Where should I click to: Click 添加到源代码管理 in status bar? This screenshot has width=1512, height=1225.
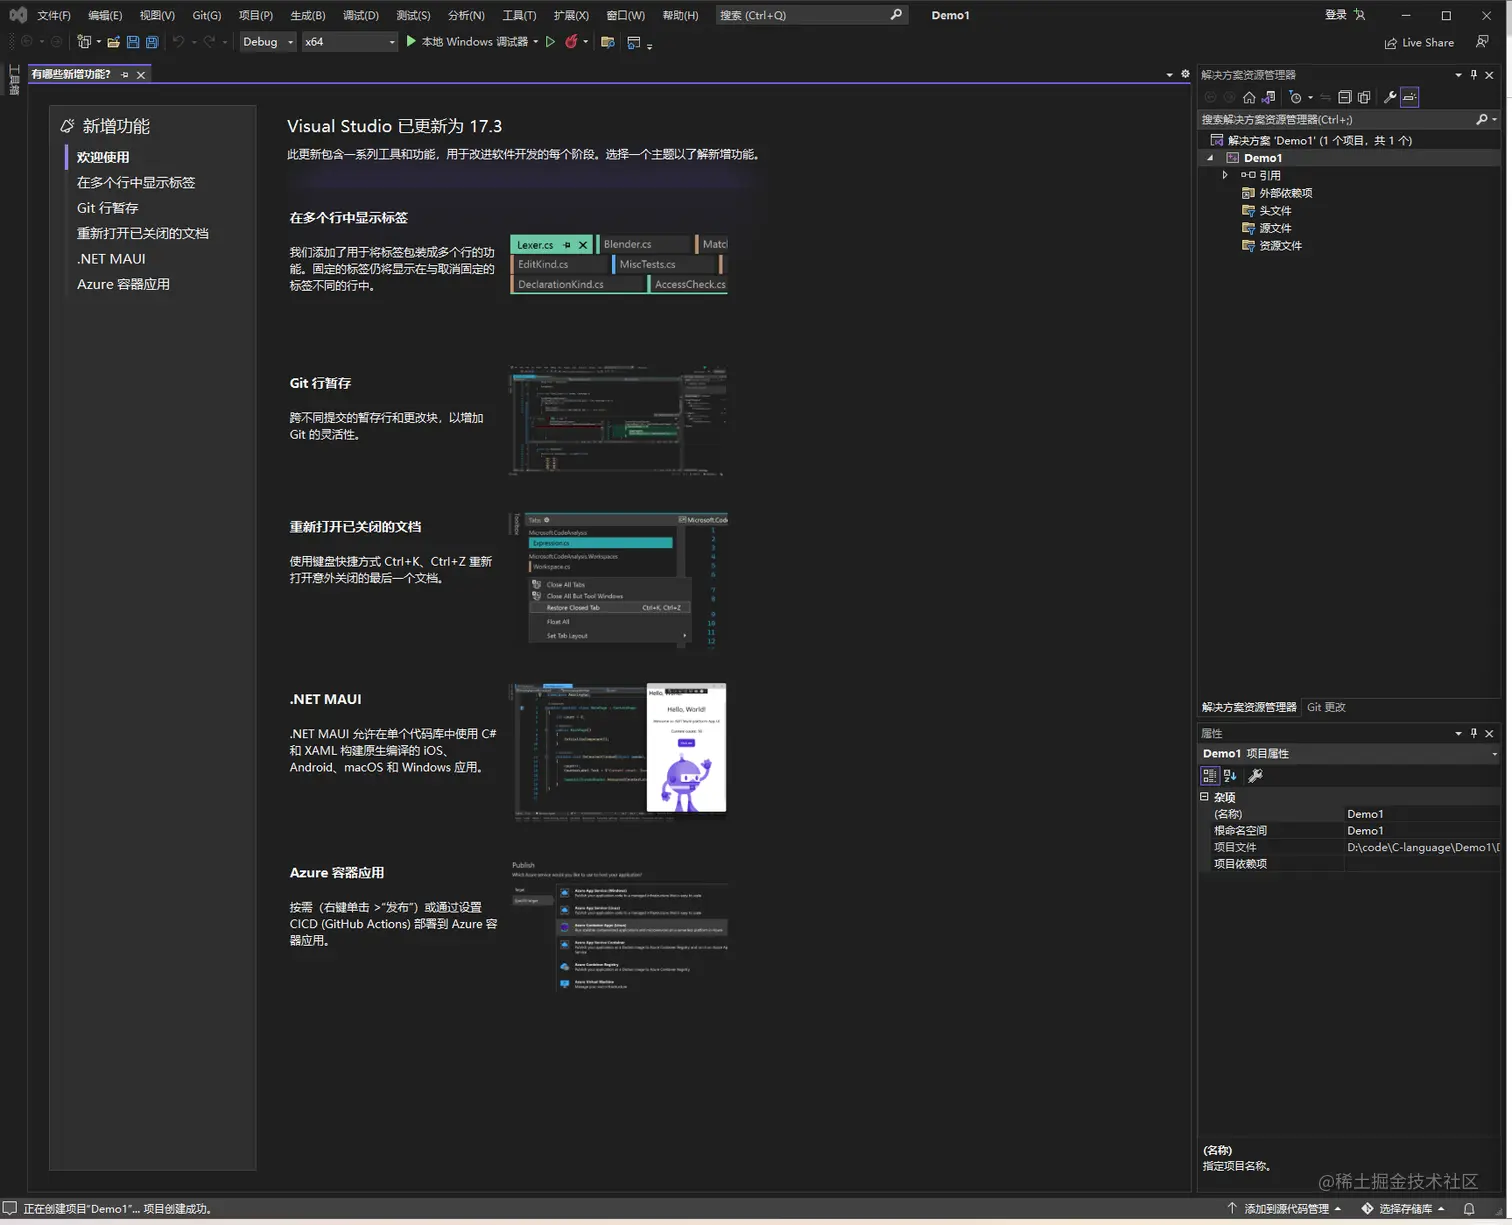(x=1285, y=1208)
